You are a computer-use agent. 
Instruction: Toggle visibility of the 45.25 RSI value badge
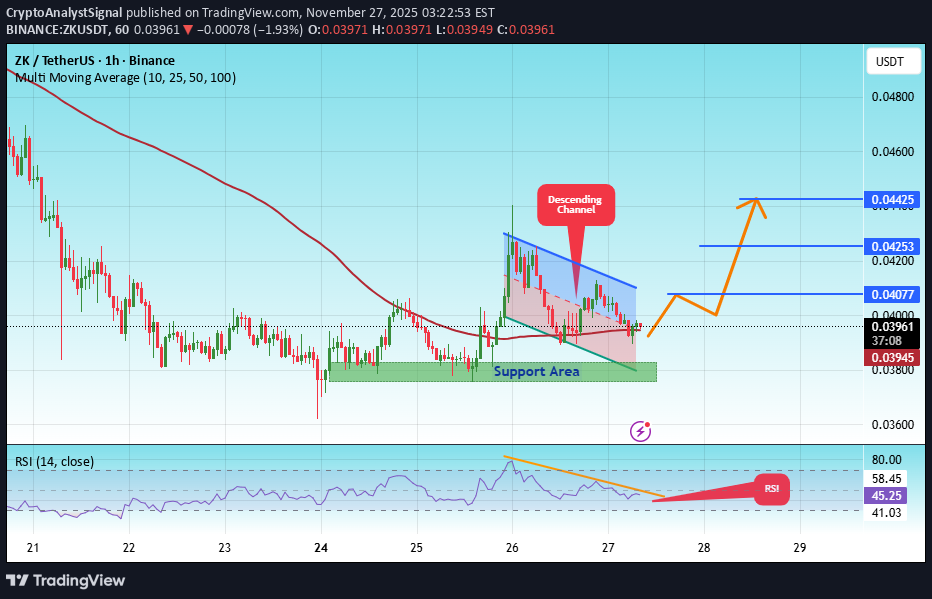[885, 496]
